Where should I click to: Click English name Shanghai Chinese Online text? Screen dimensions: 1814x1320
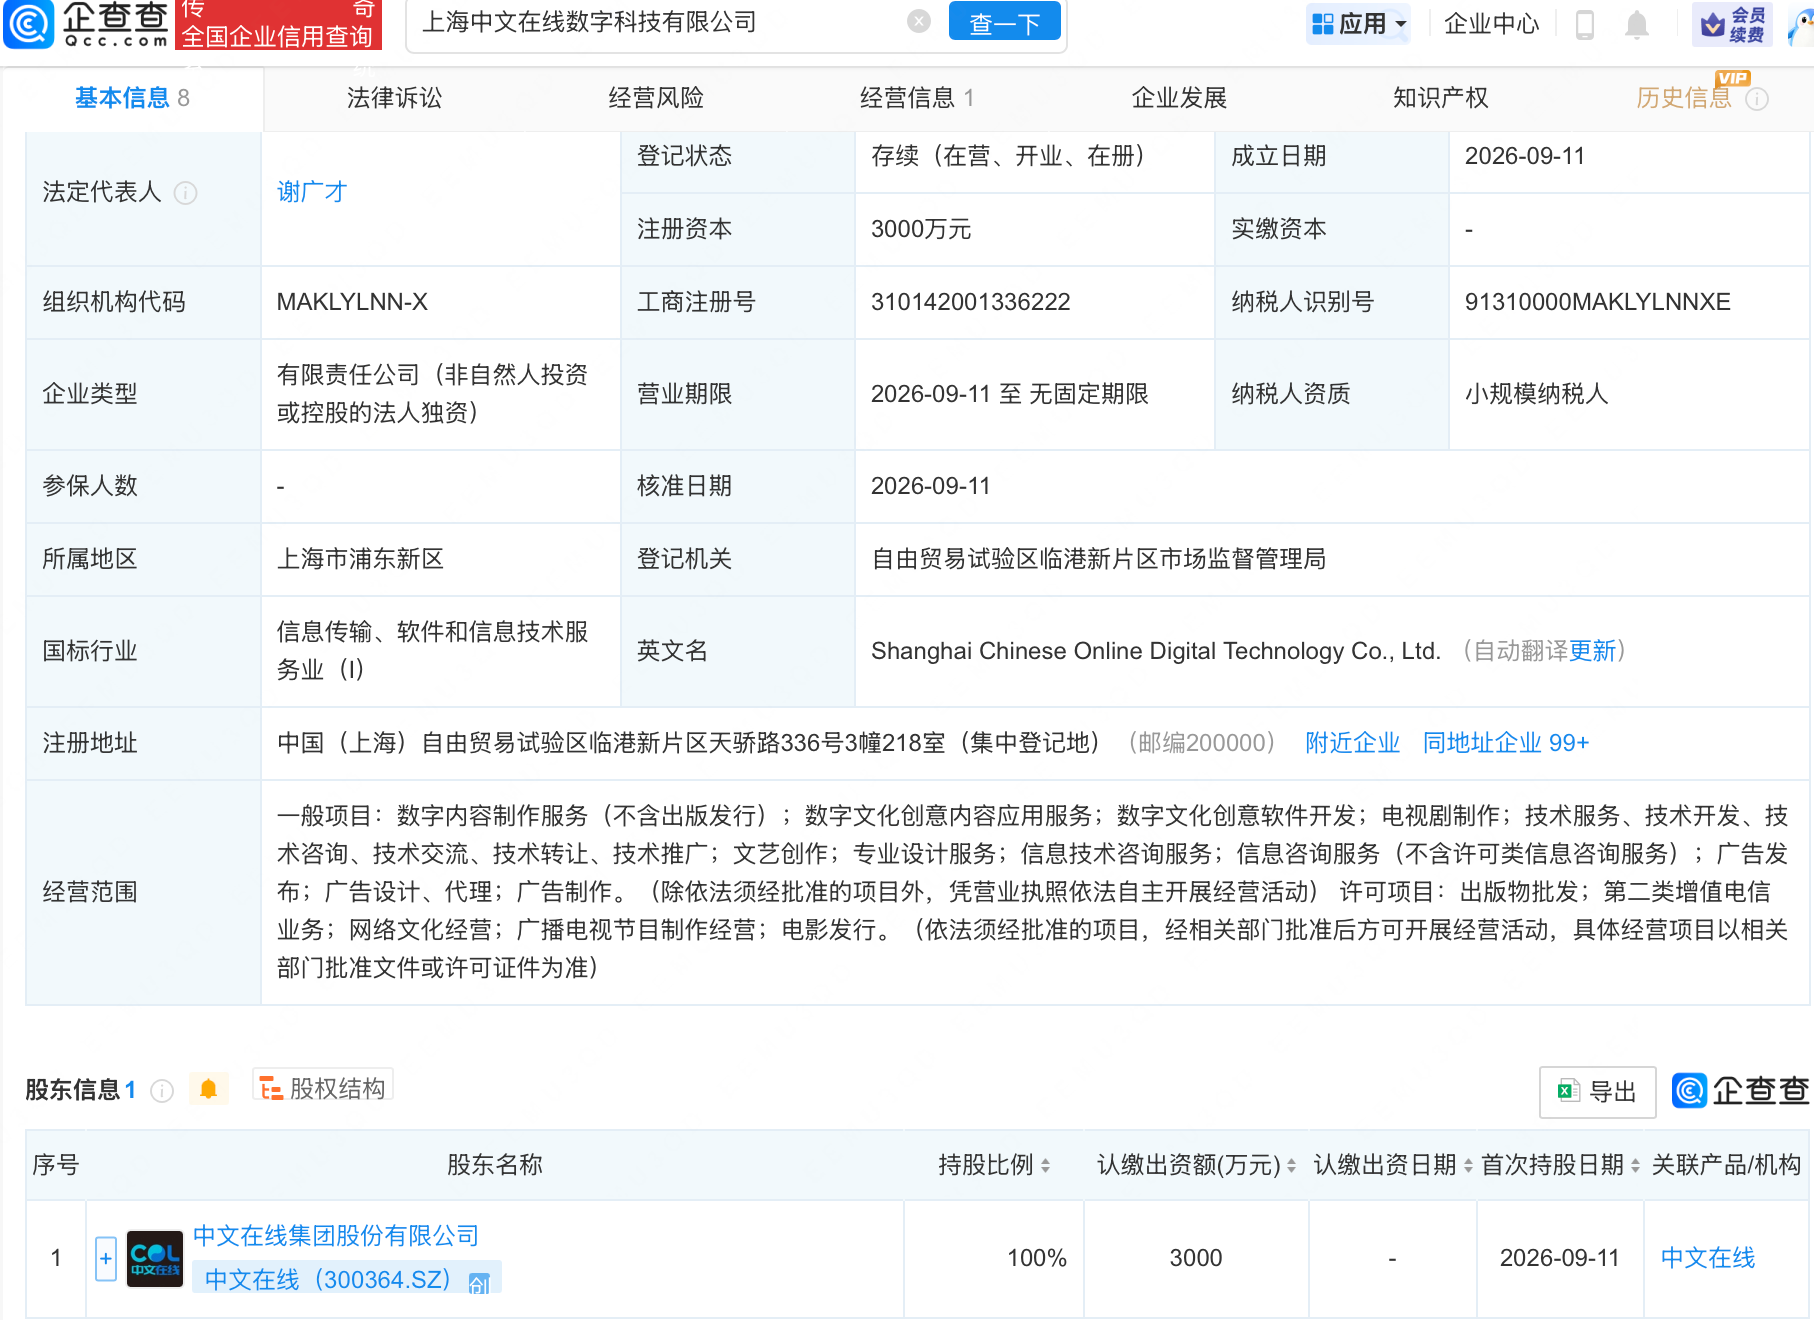point(1156,651)
